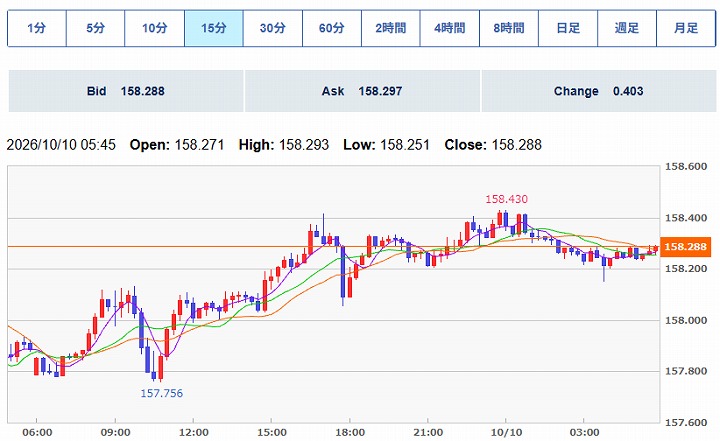The image size is (720, 441).
Task: Show the 日足 daily chart
Action: point(568,28)
